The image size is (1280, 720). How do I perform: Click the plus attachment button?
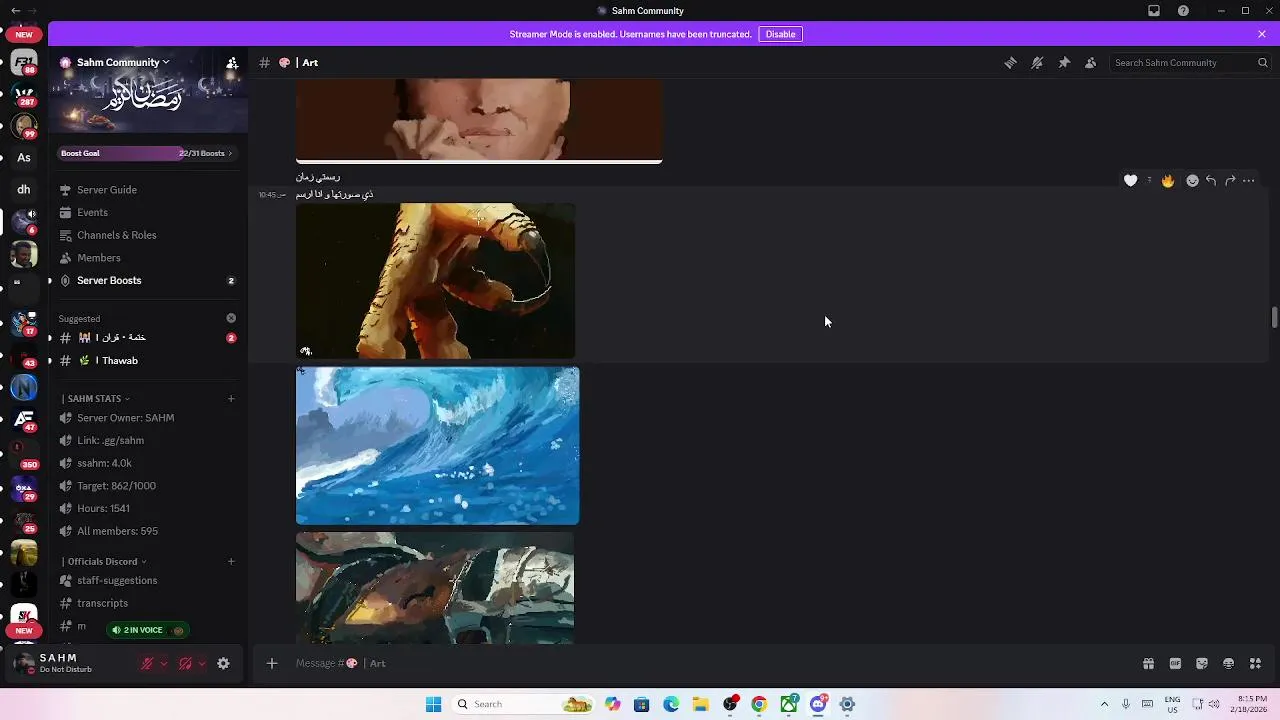pos(271,663)
